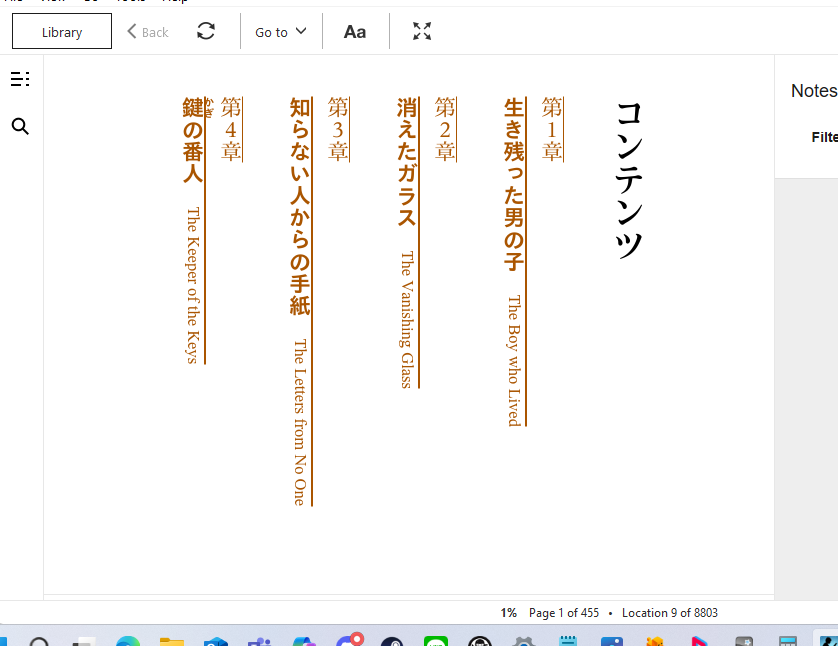Click the 1% reading progress indicator
Screen dimensions: 838x646
pyautogui.click(x=508, y=613)
